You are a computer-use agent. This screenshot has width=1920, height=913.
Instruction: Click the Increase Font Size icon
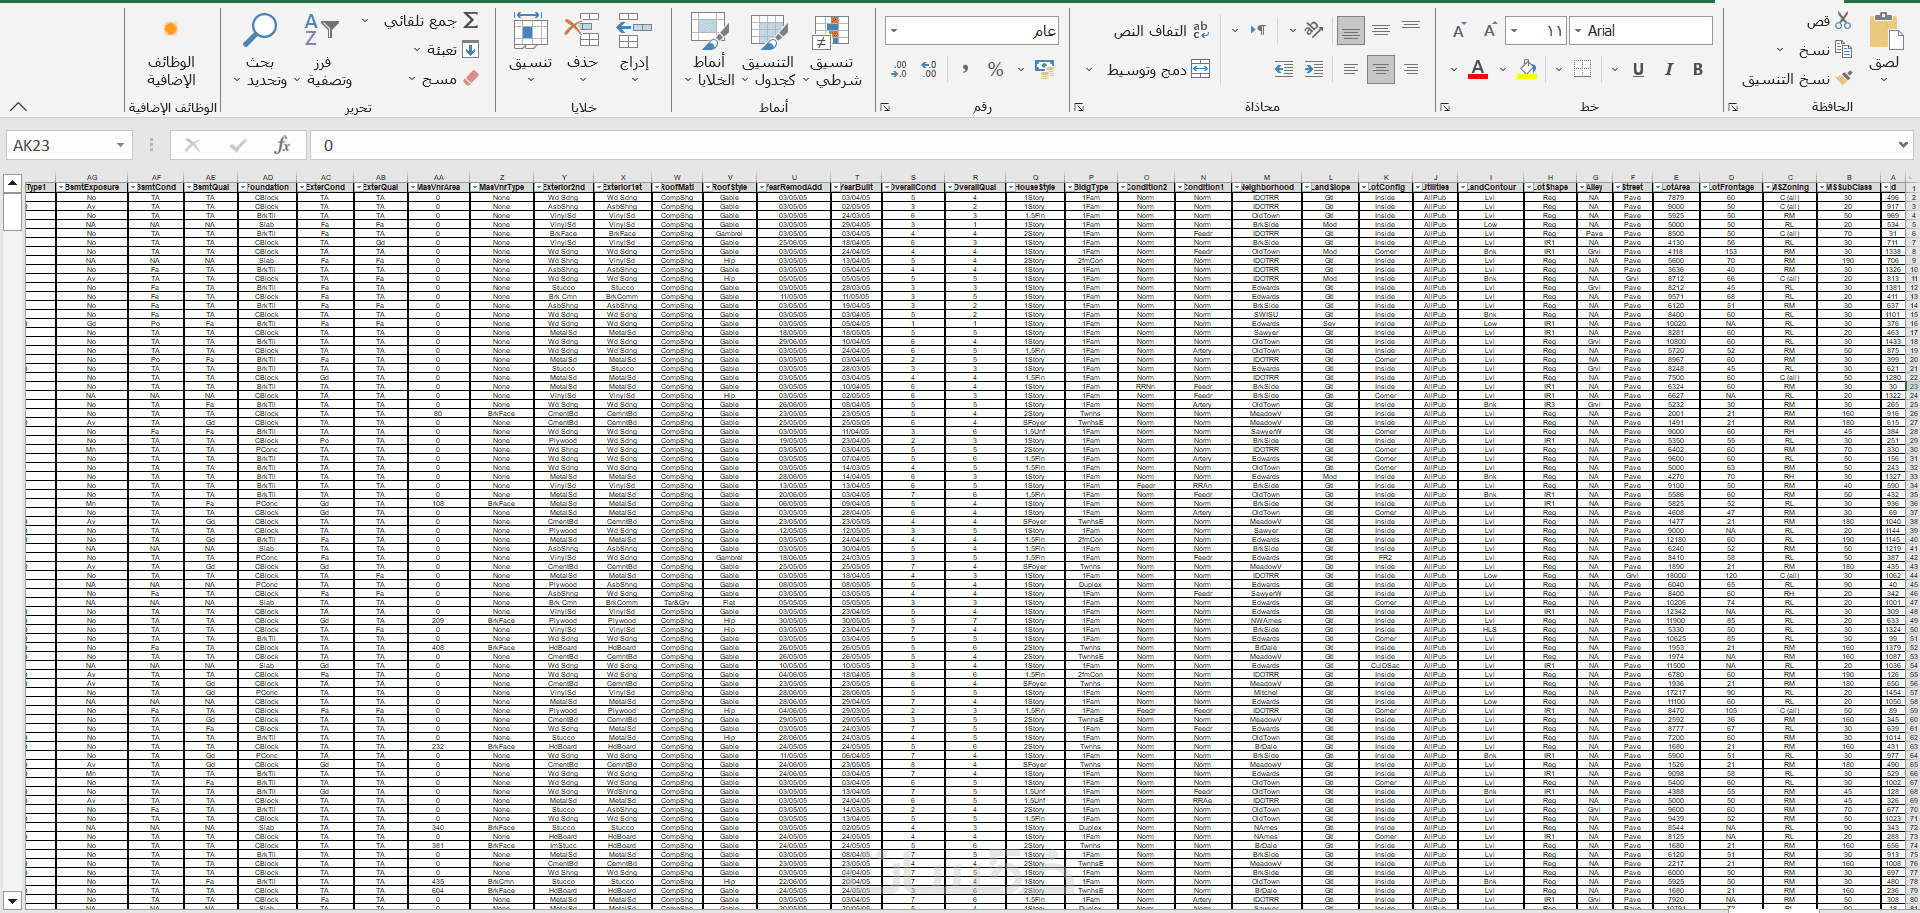pos(1489,31)
